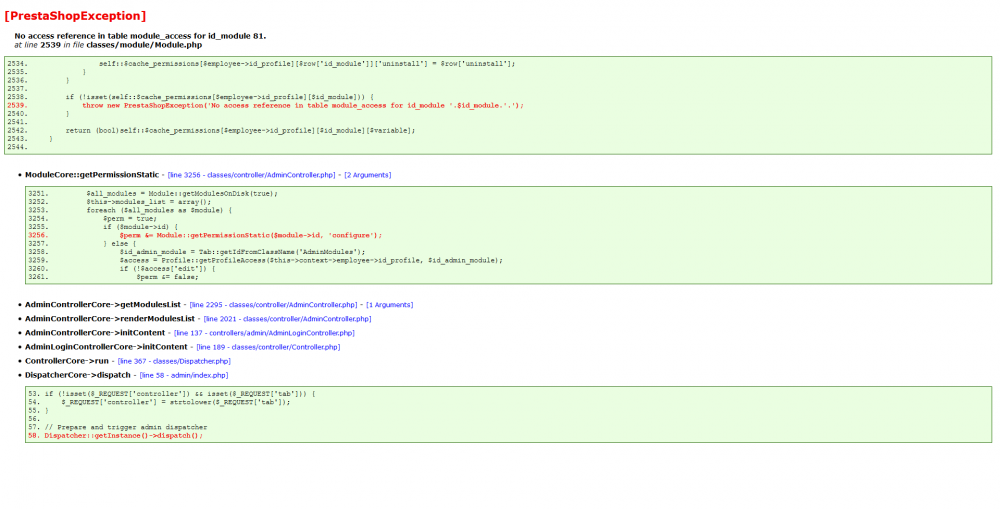Open the line 137 AdminLoginController.php link

265,333
